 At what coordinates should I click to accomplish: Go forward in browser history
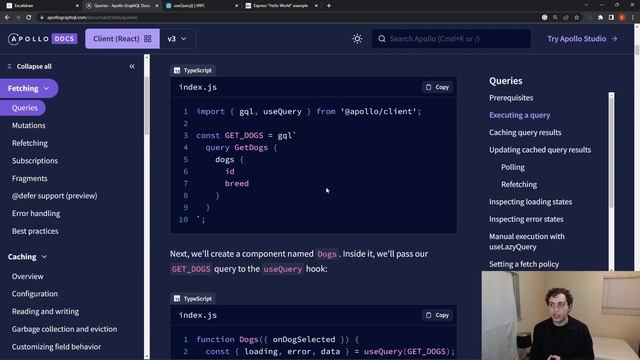coord(18,18)
